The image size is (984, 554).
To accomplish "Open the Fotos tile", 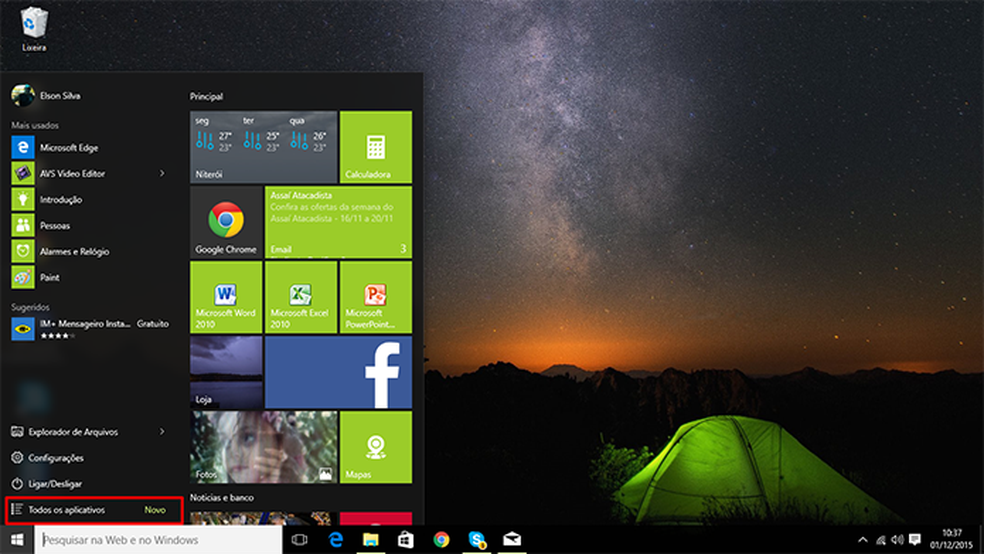I will 264,447.
